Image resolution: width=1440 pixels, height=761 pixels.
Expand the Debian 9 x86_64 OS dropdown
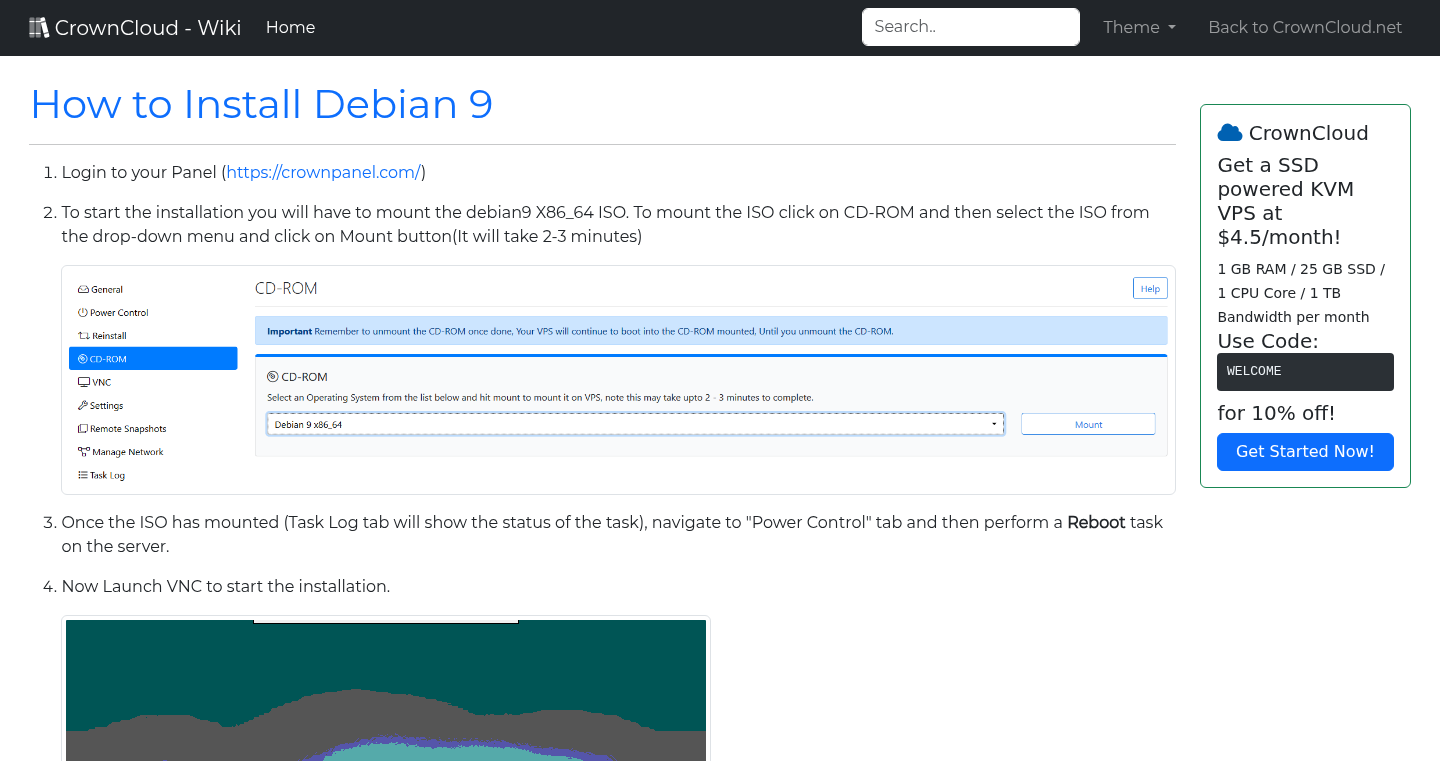coord(636,423)
